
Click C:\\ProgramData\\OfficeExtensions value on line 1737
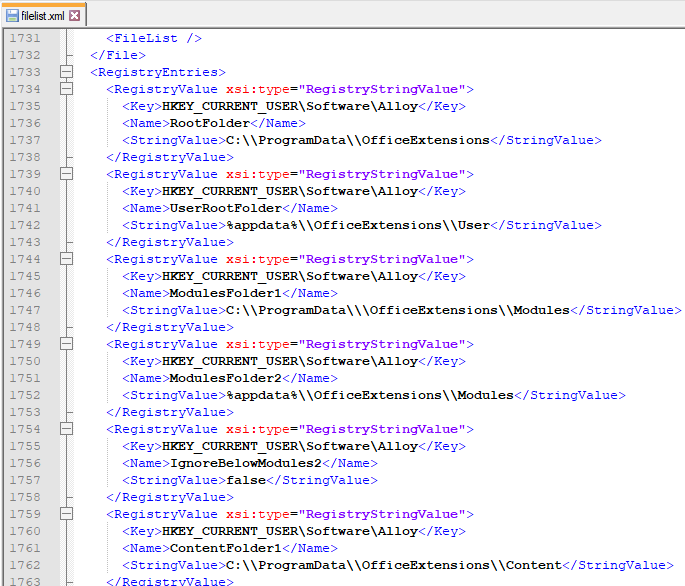pyautogui.click(x=358, y=140)
